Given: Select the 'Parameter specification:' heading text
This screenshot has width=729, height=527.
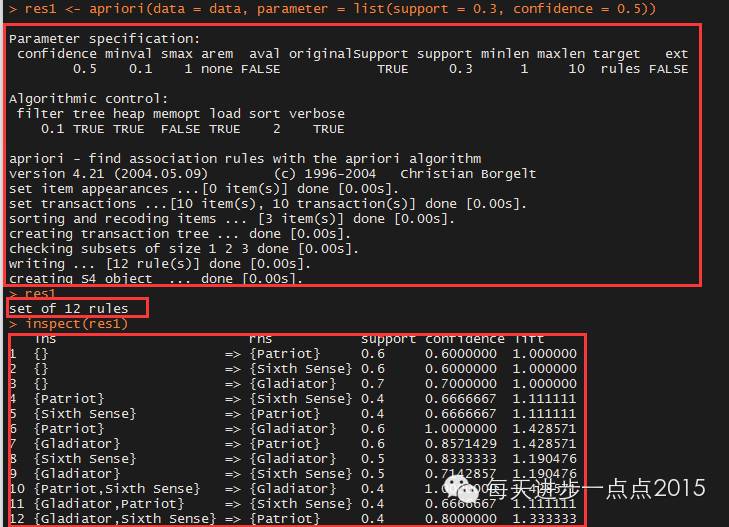Looking at the screenshot, I should coord(104,39).
